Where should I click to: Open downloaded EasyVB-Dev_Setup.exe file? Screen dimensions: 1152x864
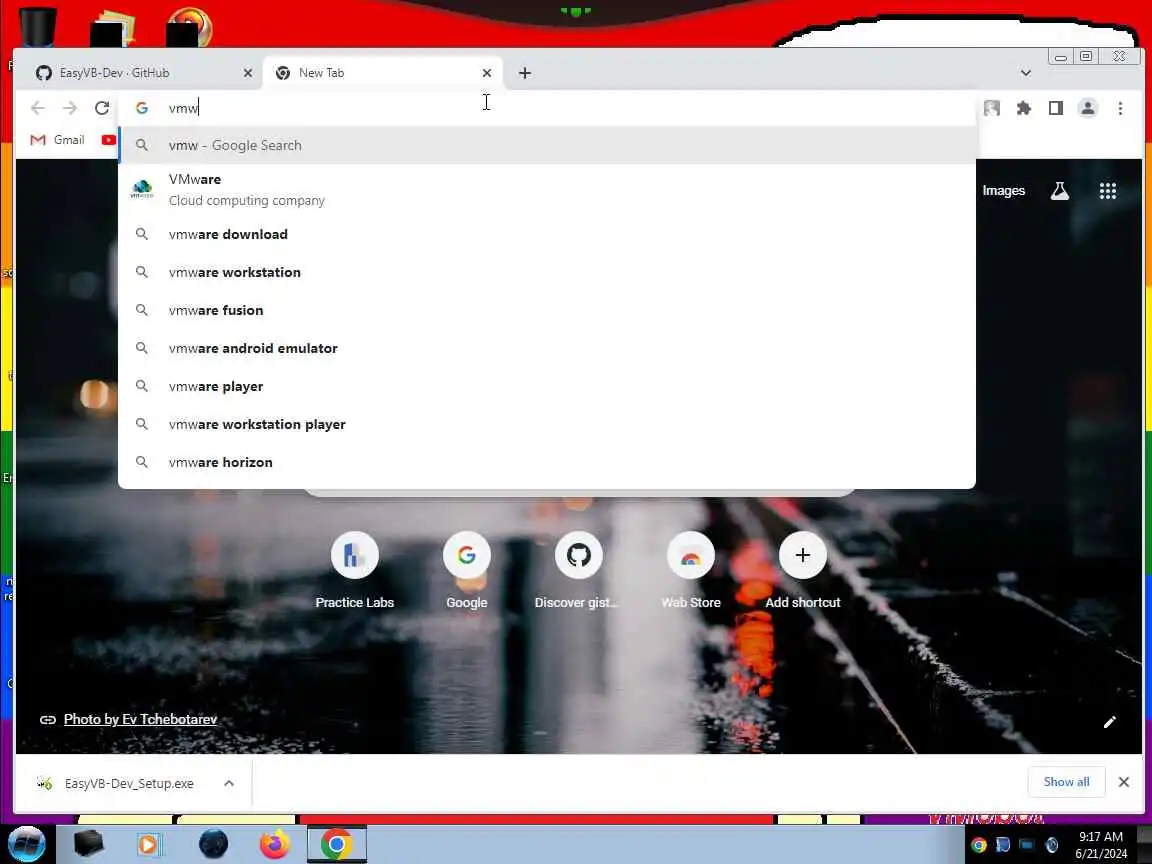tap(118, 783)
